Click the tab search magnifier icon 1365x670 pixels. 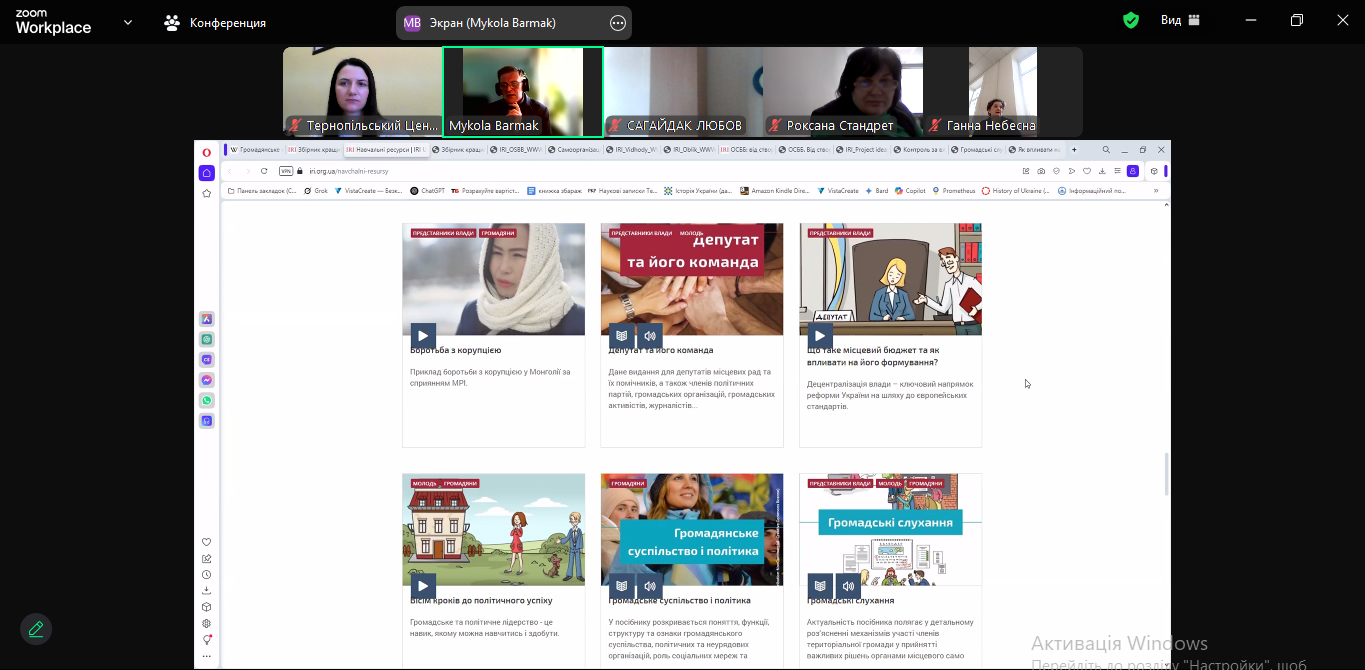(x=1106, y=150)
